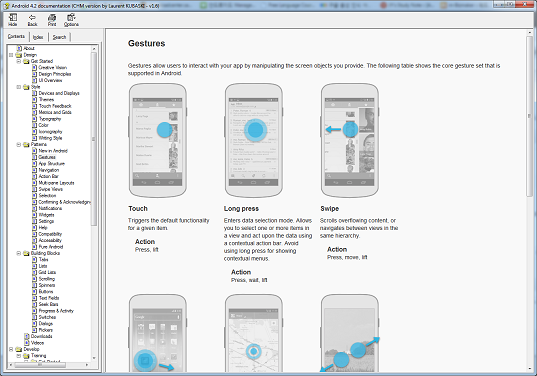
Task: Click the phone illustration showing a map
Action: [x=254, y=333]
